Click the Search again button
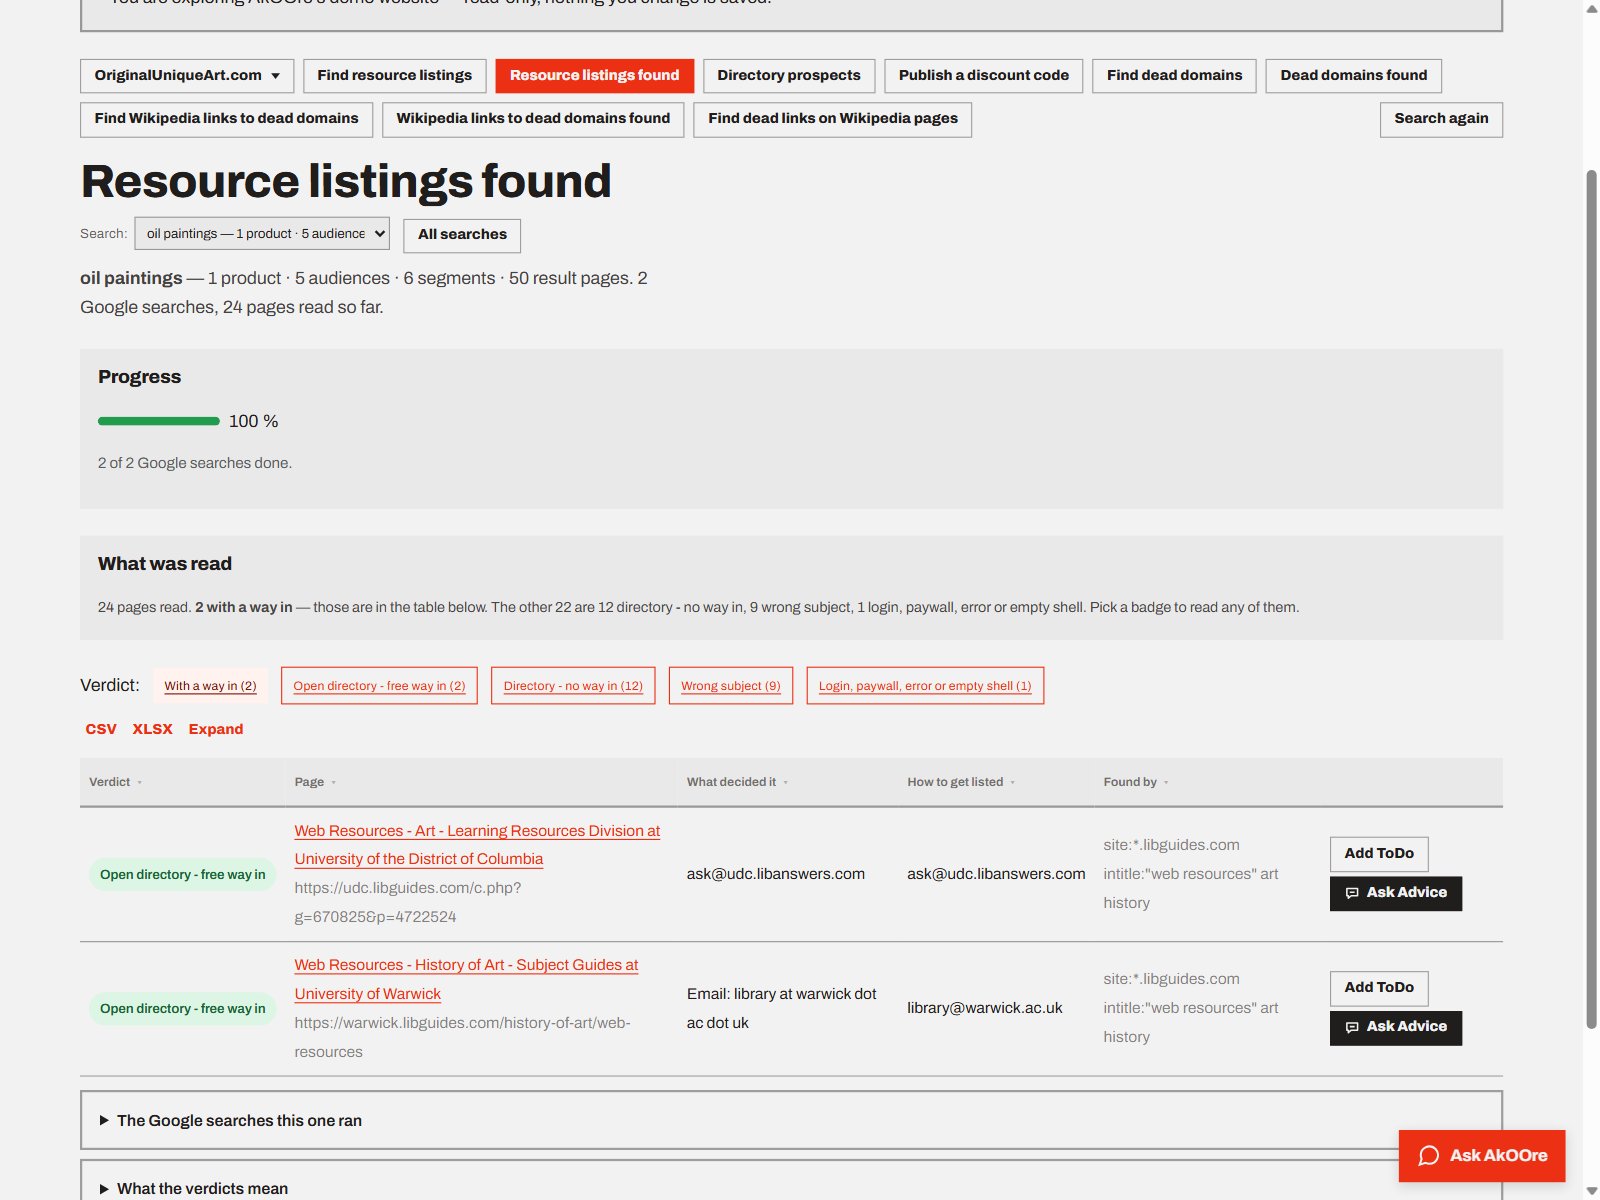The height and width of the screenshot is (1200, 1600). click(1441, 119)
